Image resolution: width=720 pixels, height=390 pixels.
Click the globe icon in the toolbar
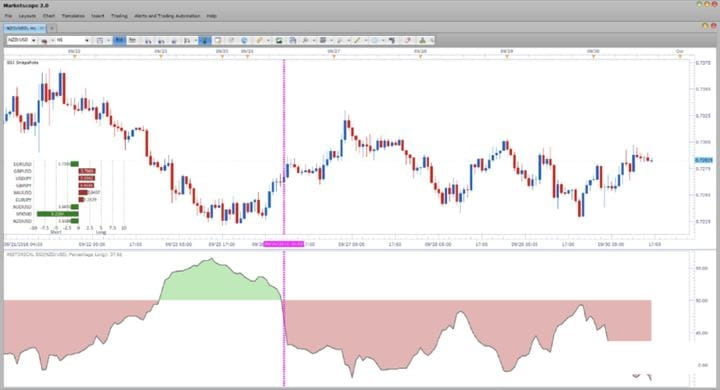pos(244,40)
